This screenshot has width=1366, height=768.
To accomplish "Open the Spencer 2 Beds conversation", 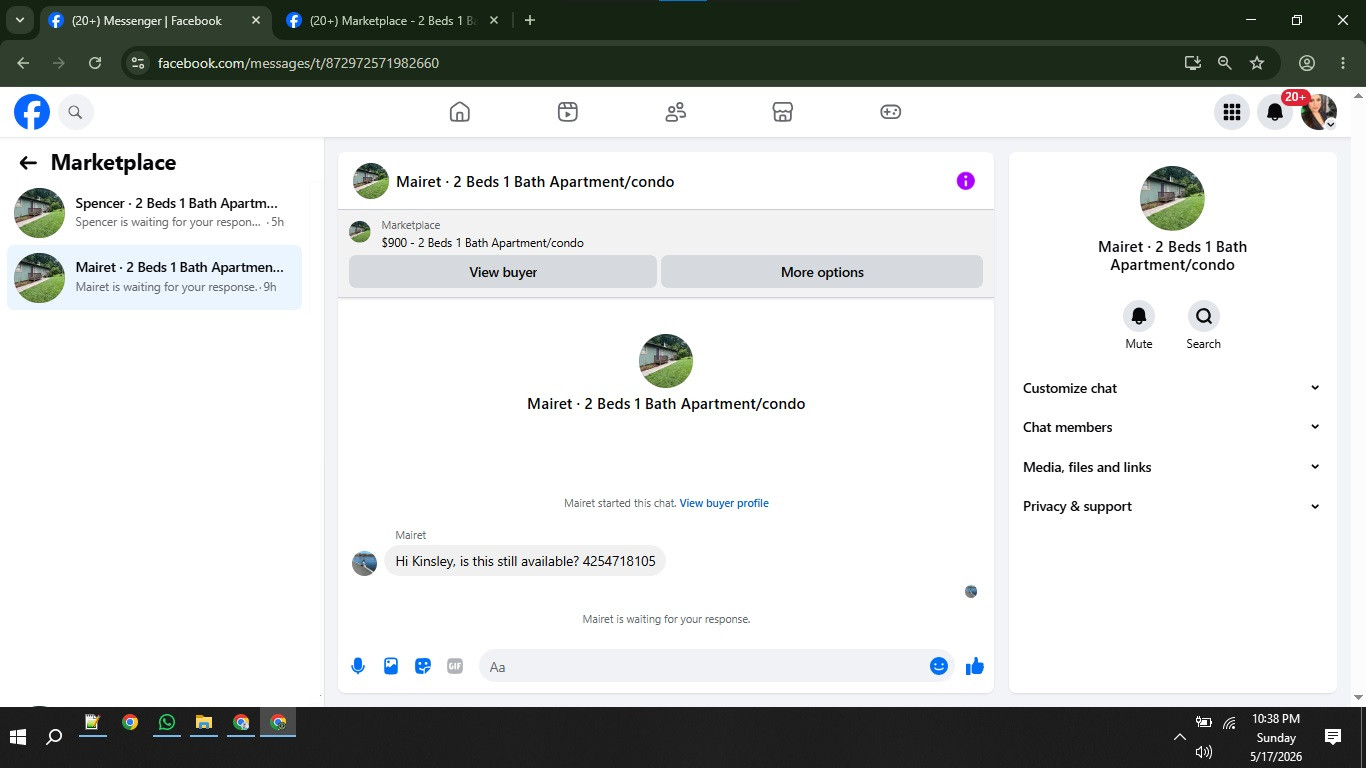I will 155,212.
